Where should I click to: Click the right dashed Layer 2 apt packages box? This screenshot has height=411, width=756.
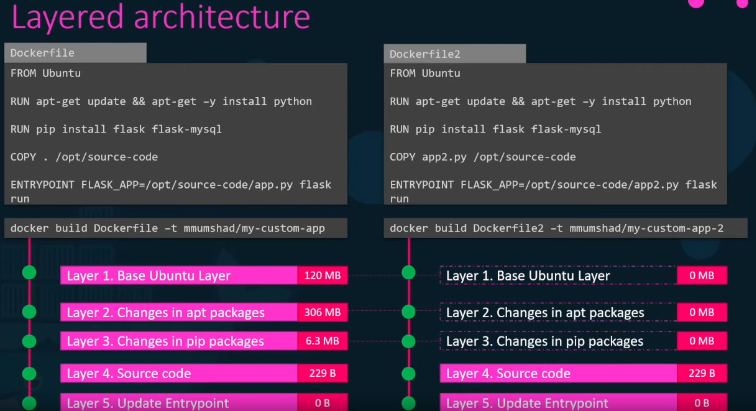[x=557, y=313]
